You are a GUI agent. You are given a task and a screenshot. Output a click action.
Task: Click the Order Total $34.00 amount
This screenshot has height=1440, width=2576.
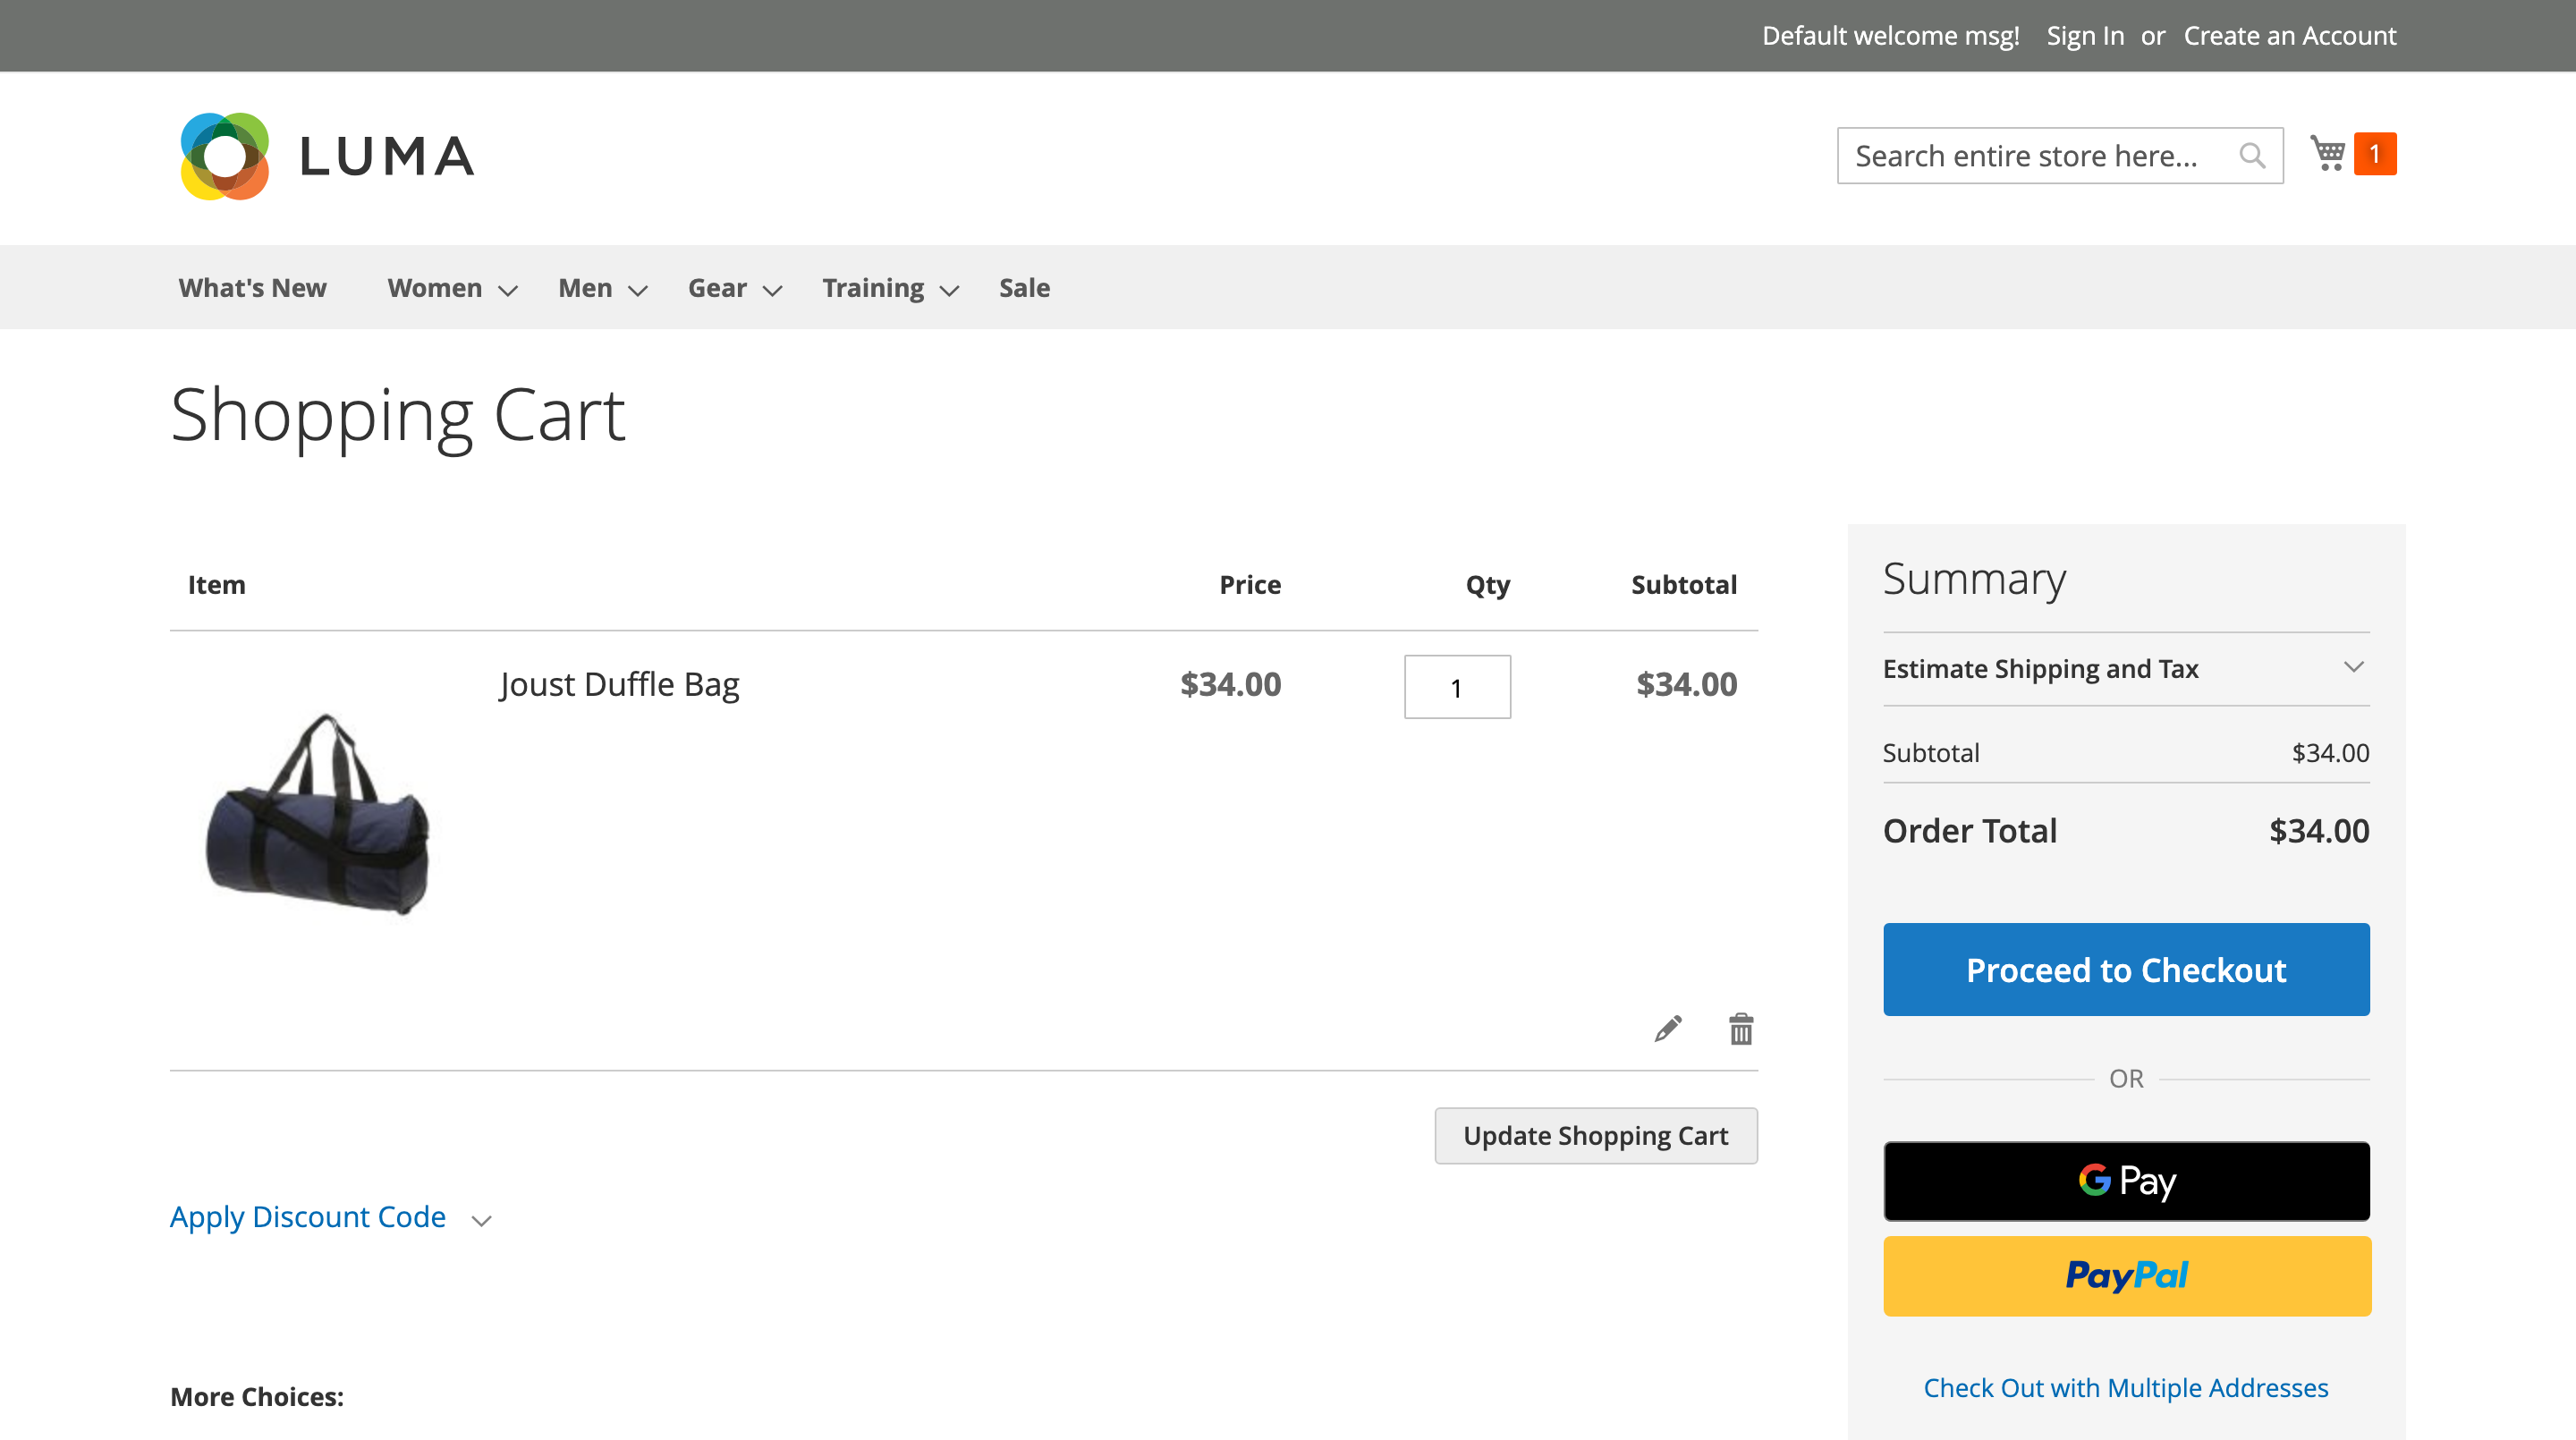(x=2319, y=831)
